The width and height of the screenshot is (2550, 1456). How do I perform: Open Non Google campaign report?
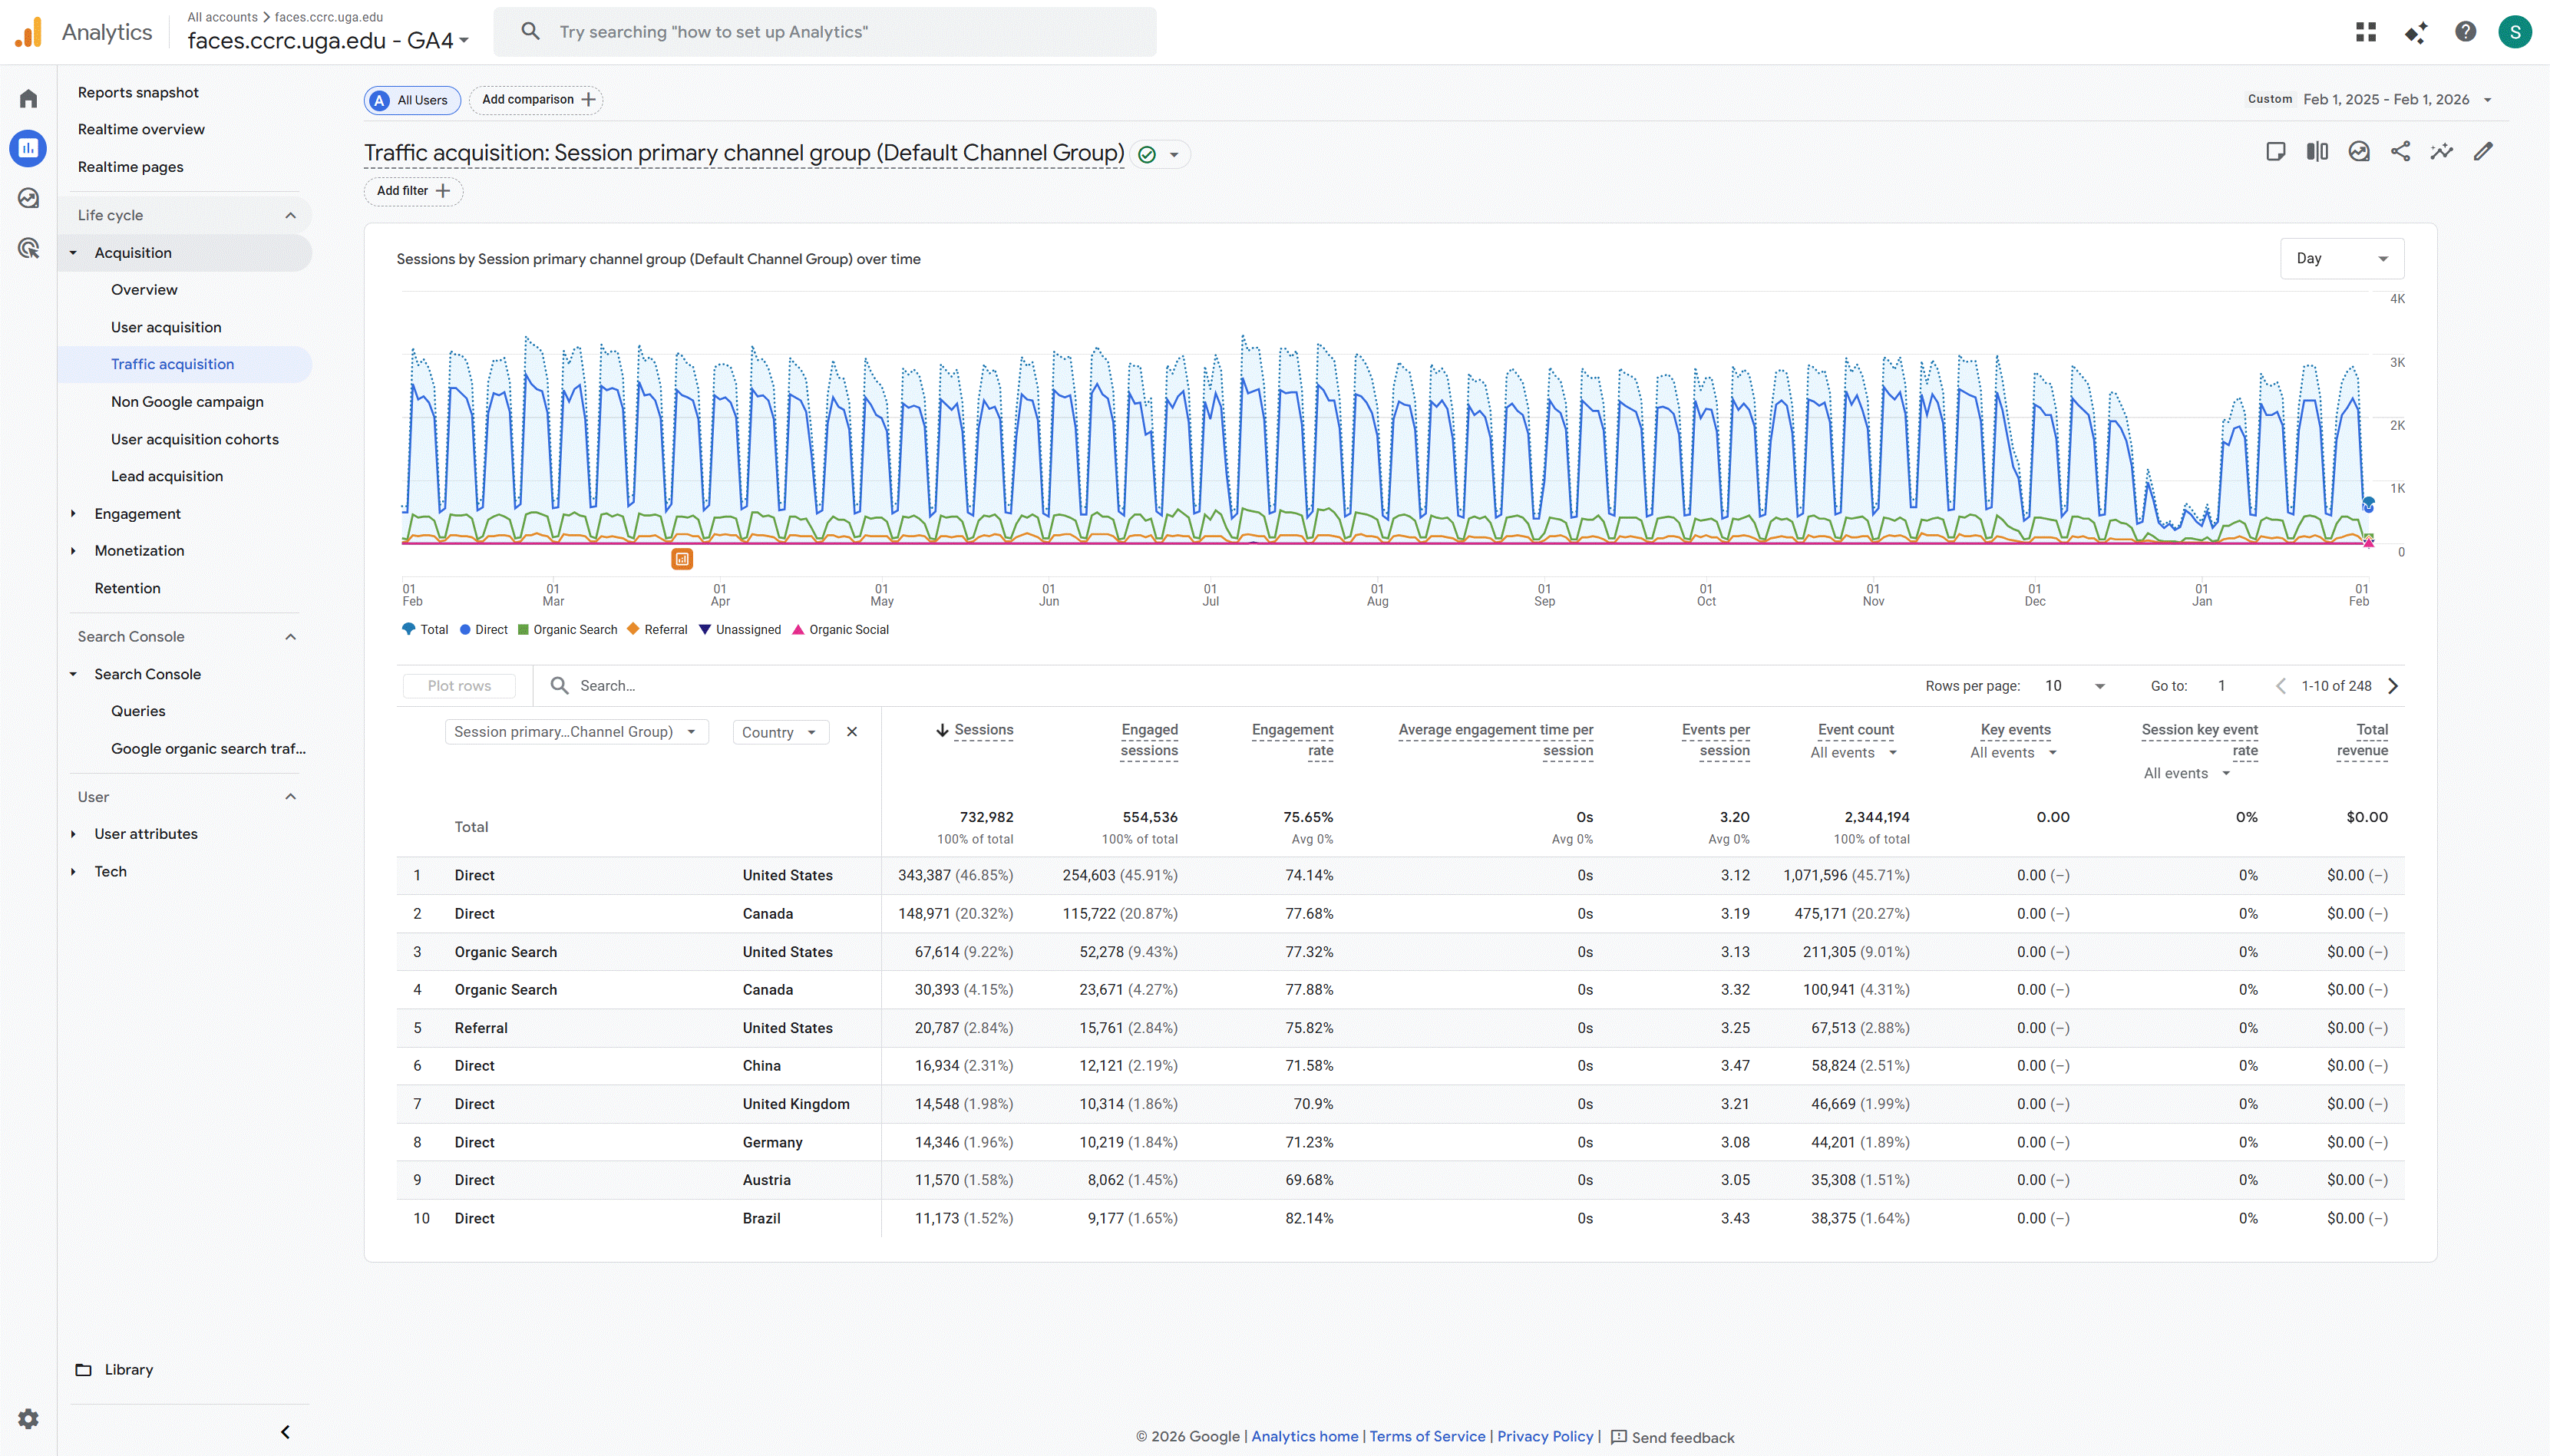click(187, 402)
